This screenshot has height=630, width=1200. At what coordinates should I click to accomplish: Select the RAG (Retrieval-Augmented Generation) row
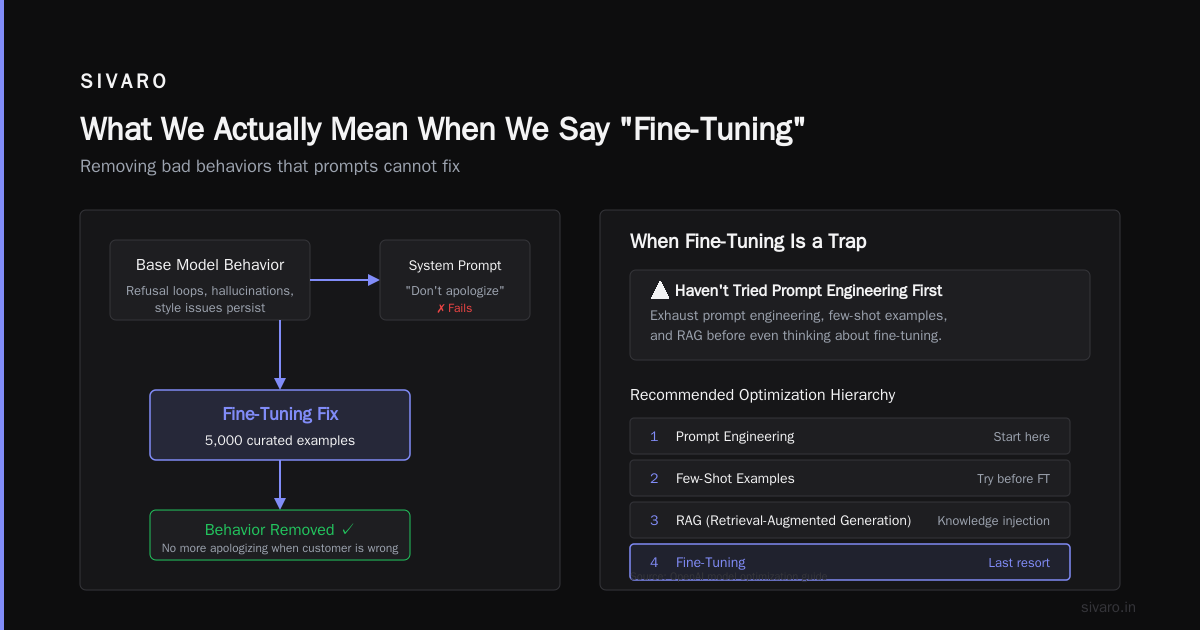[x=850, y=521]
